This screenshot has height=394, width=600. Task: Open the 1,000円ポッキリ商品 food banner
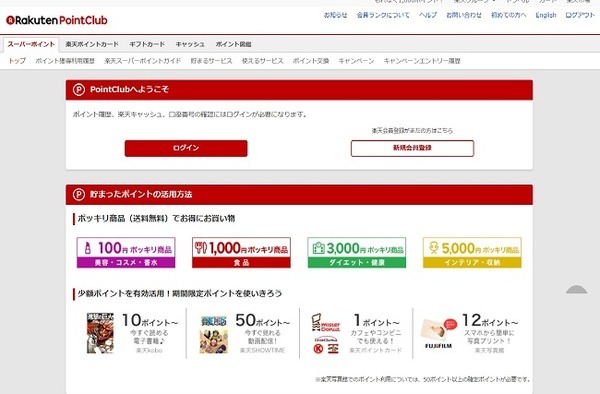click(x=241, y=252)
